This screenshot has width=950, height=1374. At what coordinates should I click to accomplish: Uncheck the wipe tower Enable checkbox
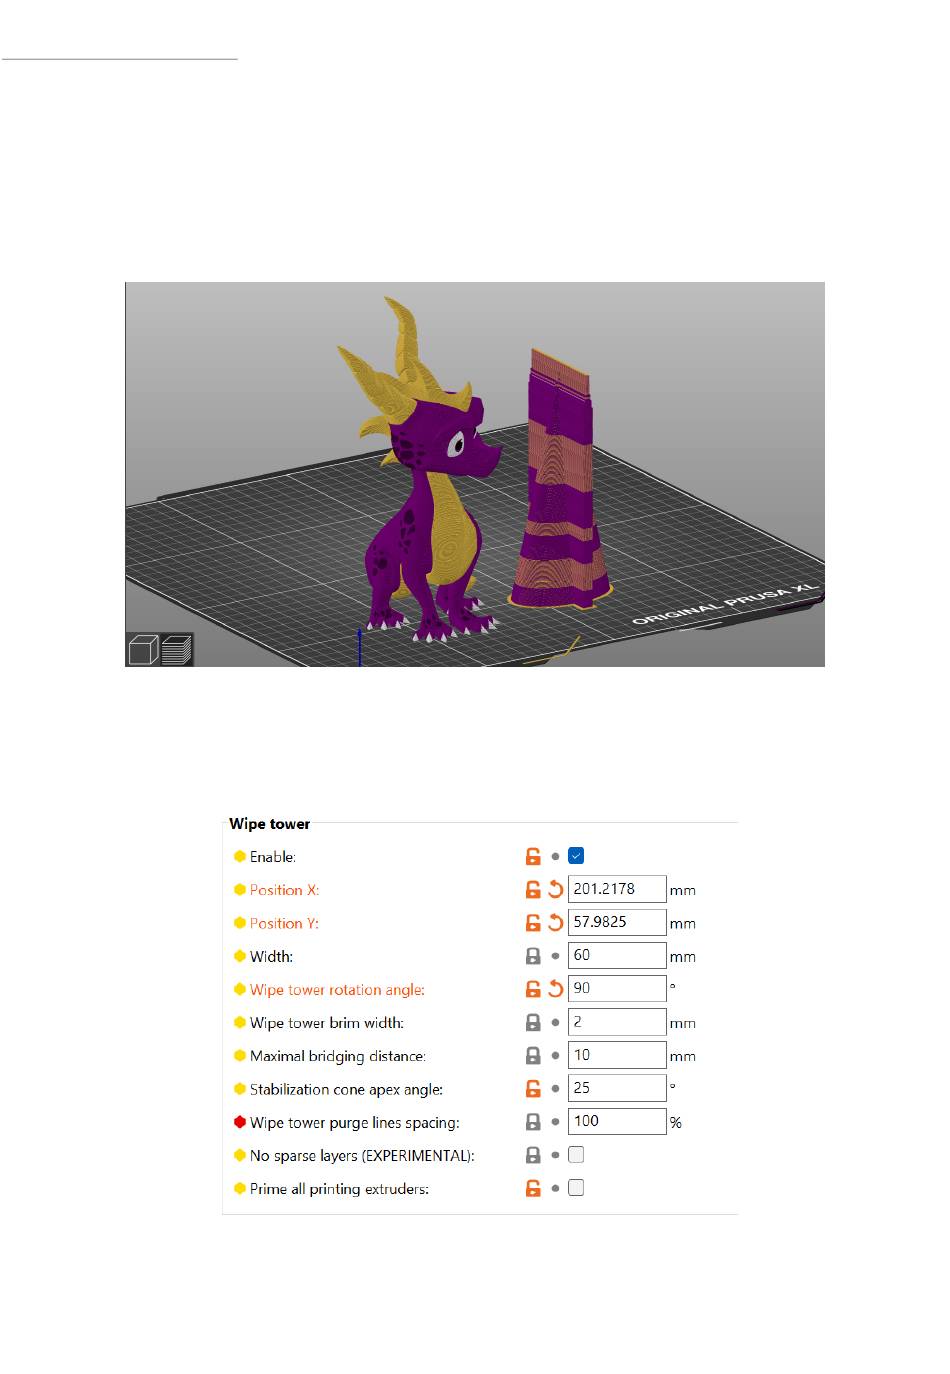(576, 856)
